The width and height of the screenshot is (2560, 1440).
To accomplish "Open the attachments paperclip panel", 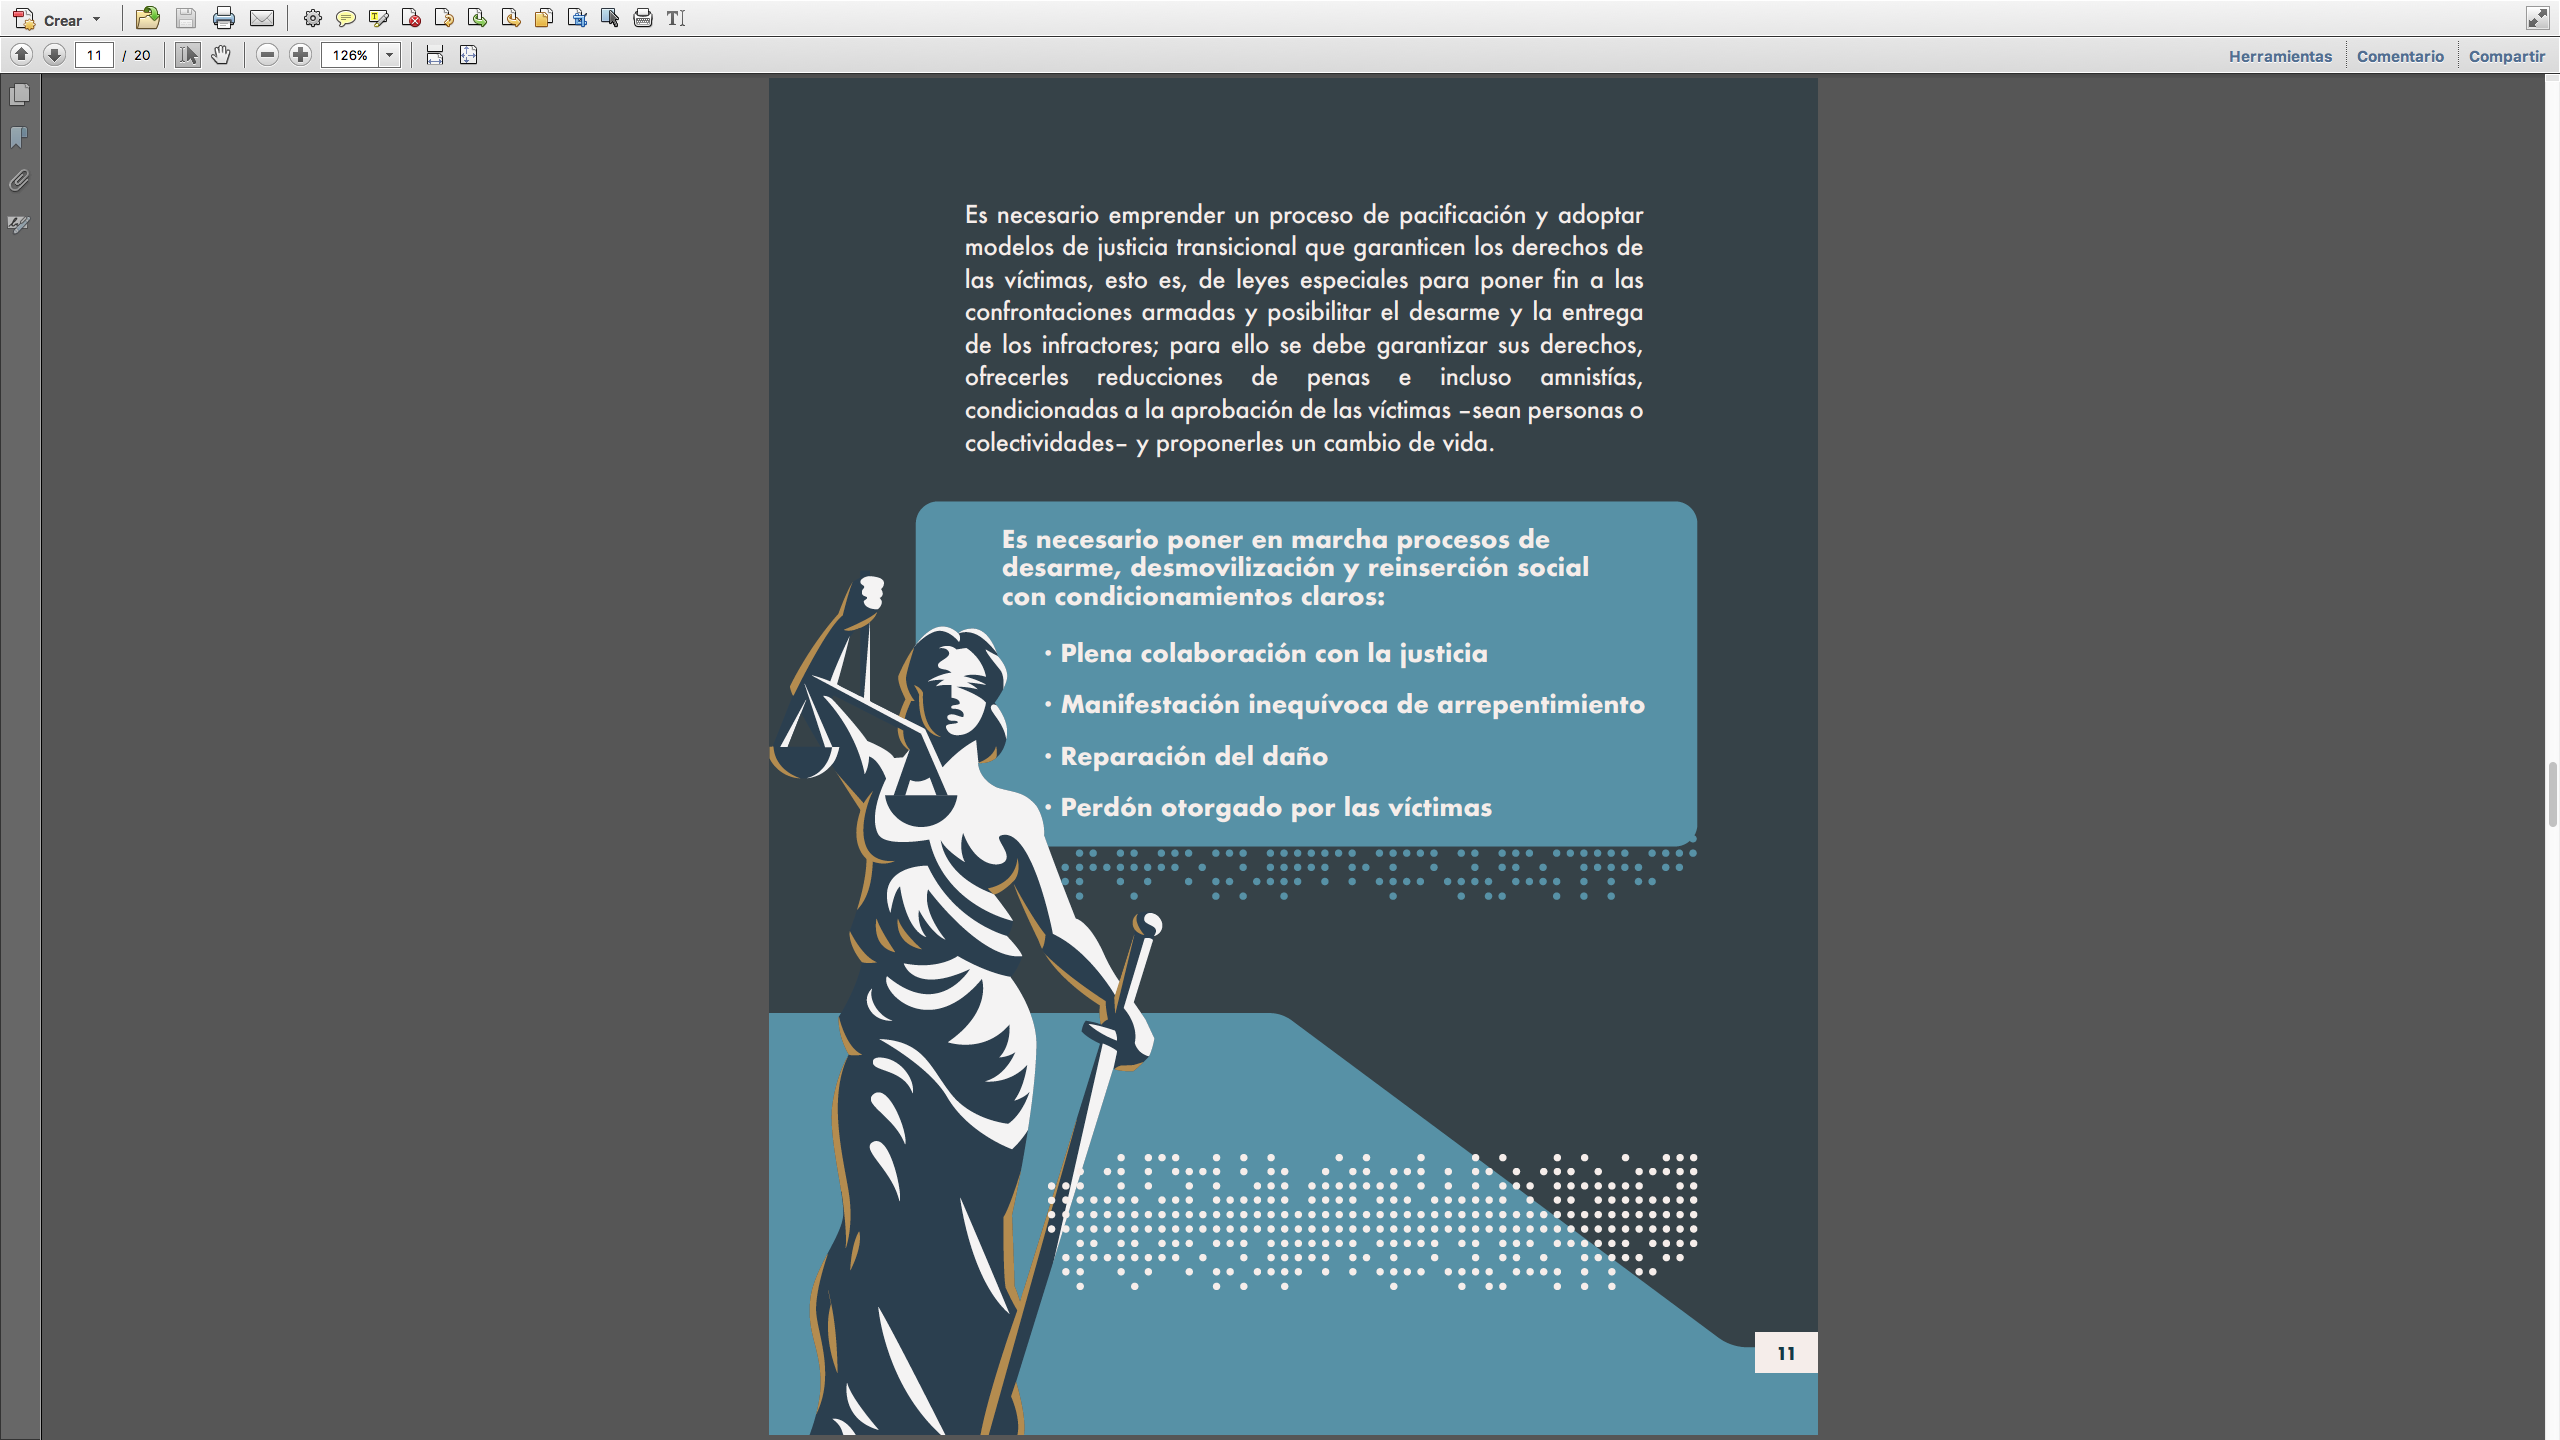I will click(x=19, y=181).
